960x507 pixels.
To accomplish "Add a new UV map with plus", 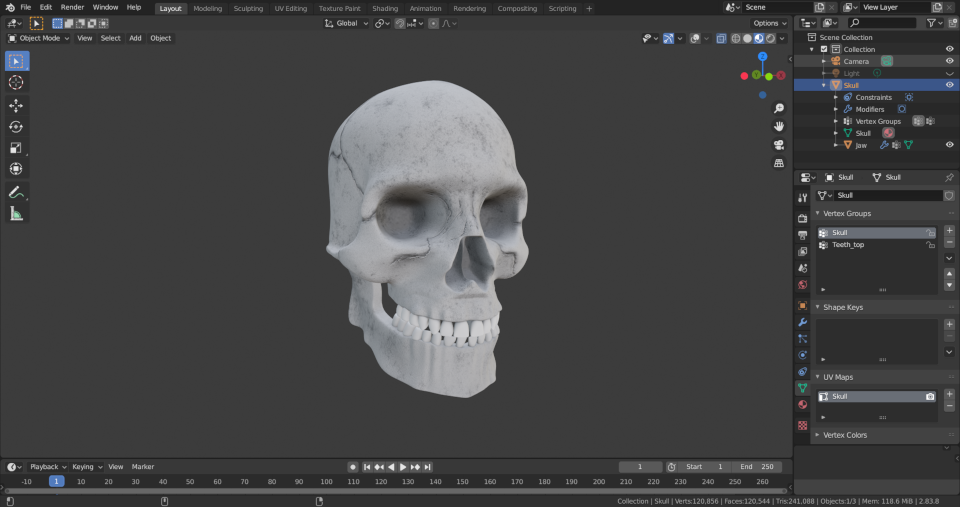I will pyautogui.click(x=950, y=394).
